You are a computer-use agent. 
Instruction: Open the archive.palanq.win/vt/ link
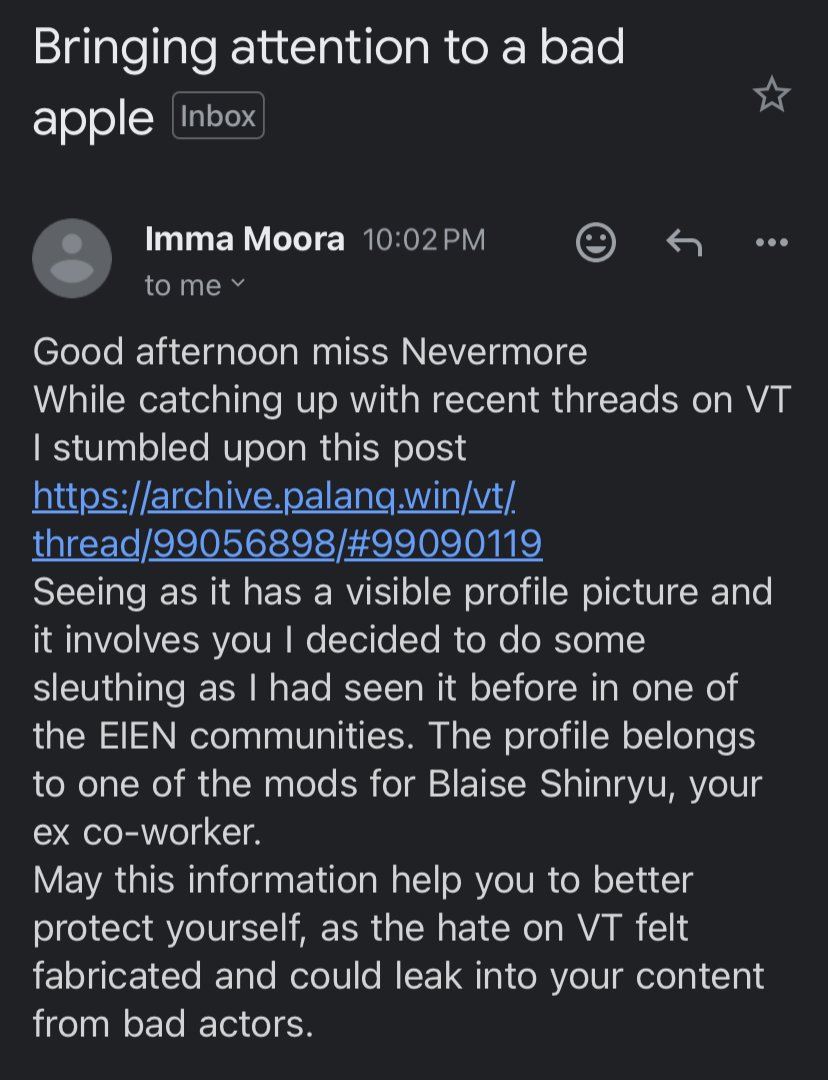pos(274,495)
